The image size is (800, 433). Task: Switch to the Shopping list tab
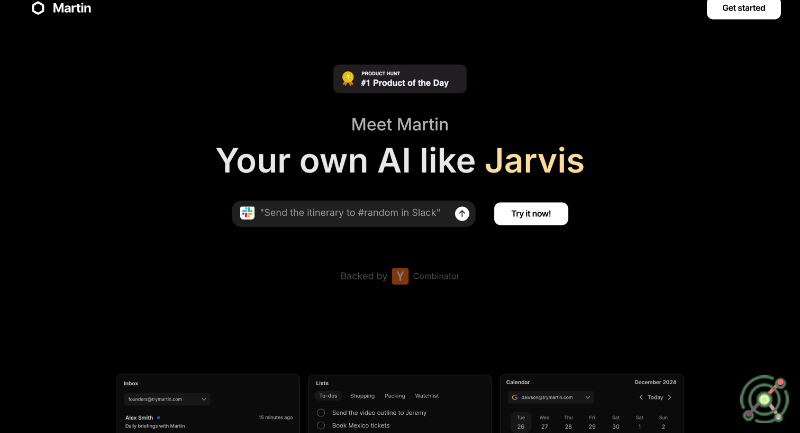362,396
